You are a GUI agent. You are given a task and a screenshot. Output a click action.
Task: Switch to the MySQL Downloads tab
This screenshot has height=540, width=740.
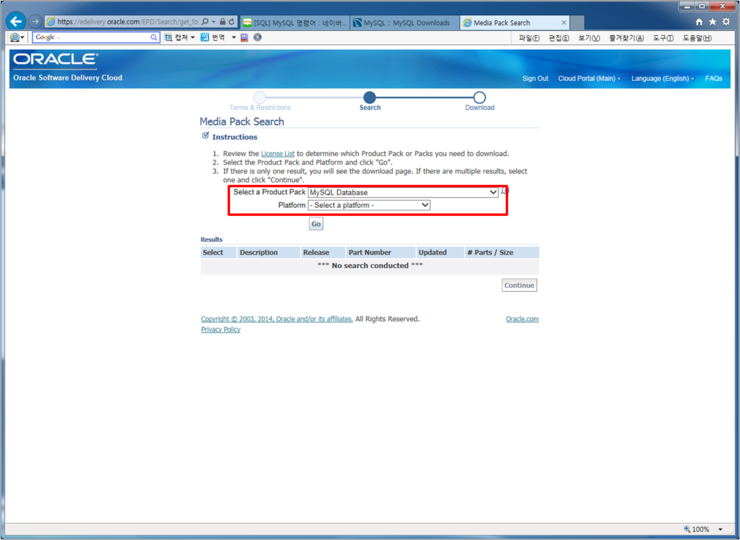pos(405,23)
